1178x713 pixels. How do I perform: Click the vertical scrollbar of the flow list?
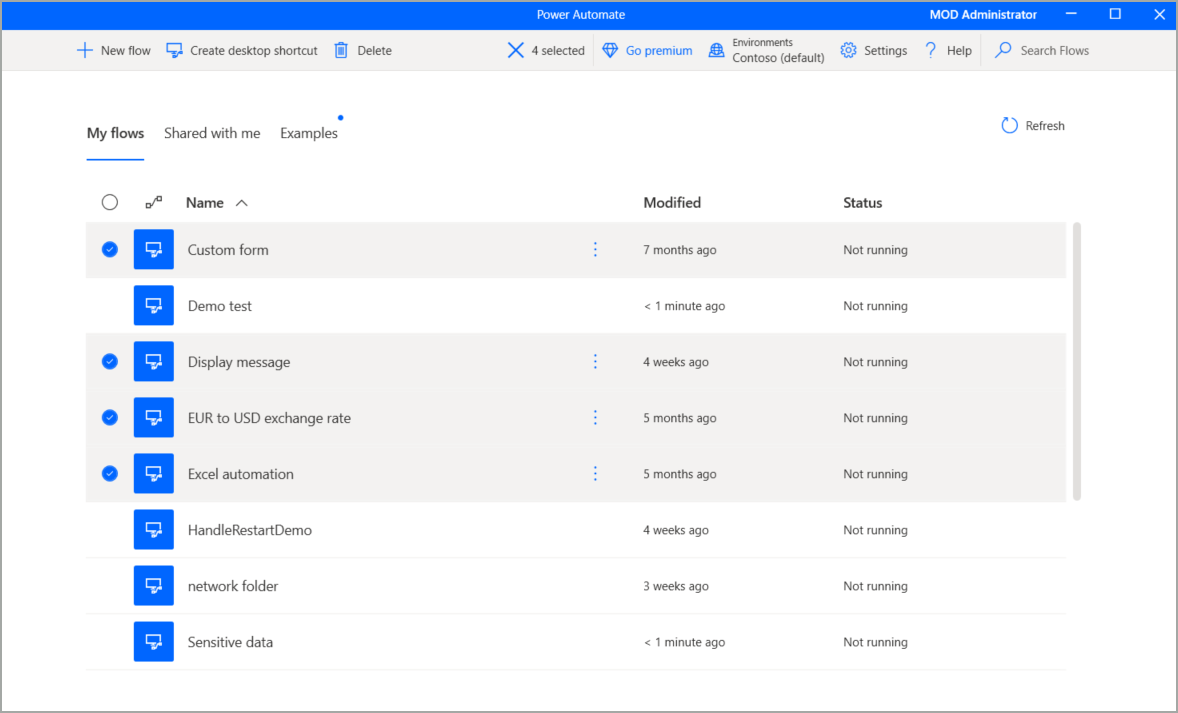(x=1076, y=360)
